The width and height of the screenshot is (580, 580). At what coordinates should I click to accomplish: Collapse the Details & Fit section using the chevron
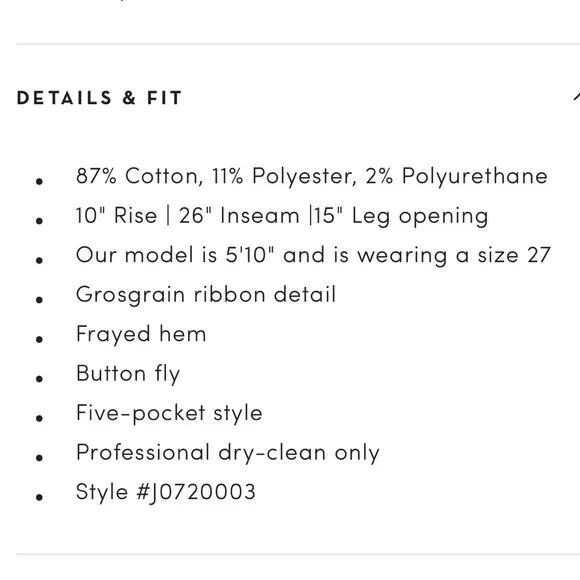(x=577, y=97)
